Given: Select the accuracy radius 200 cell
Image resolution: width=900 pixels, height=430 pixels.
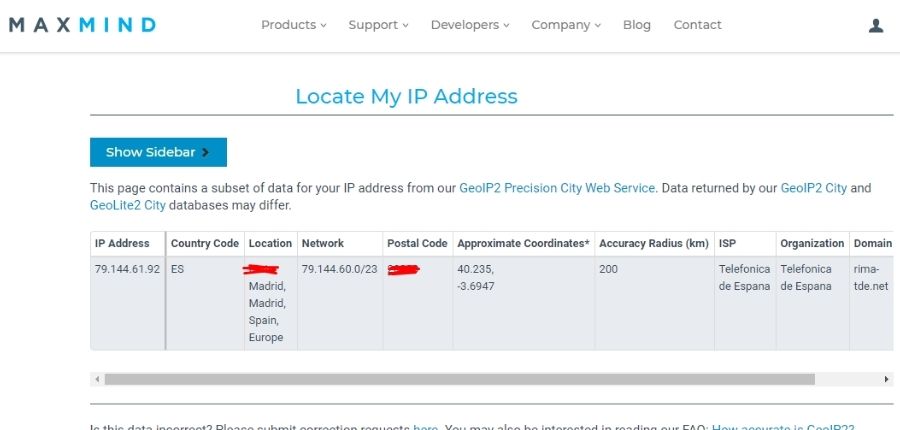Looking at the screenshot, I should tap(654, 303).
